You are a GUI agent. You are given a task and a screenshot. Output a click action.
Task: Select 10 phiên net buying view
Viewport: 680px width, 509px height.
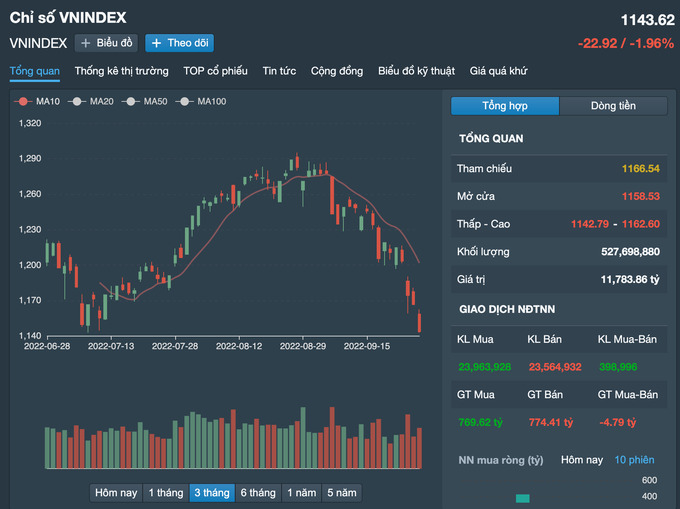coord(634,459)
